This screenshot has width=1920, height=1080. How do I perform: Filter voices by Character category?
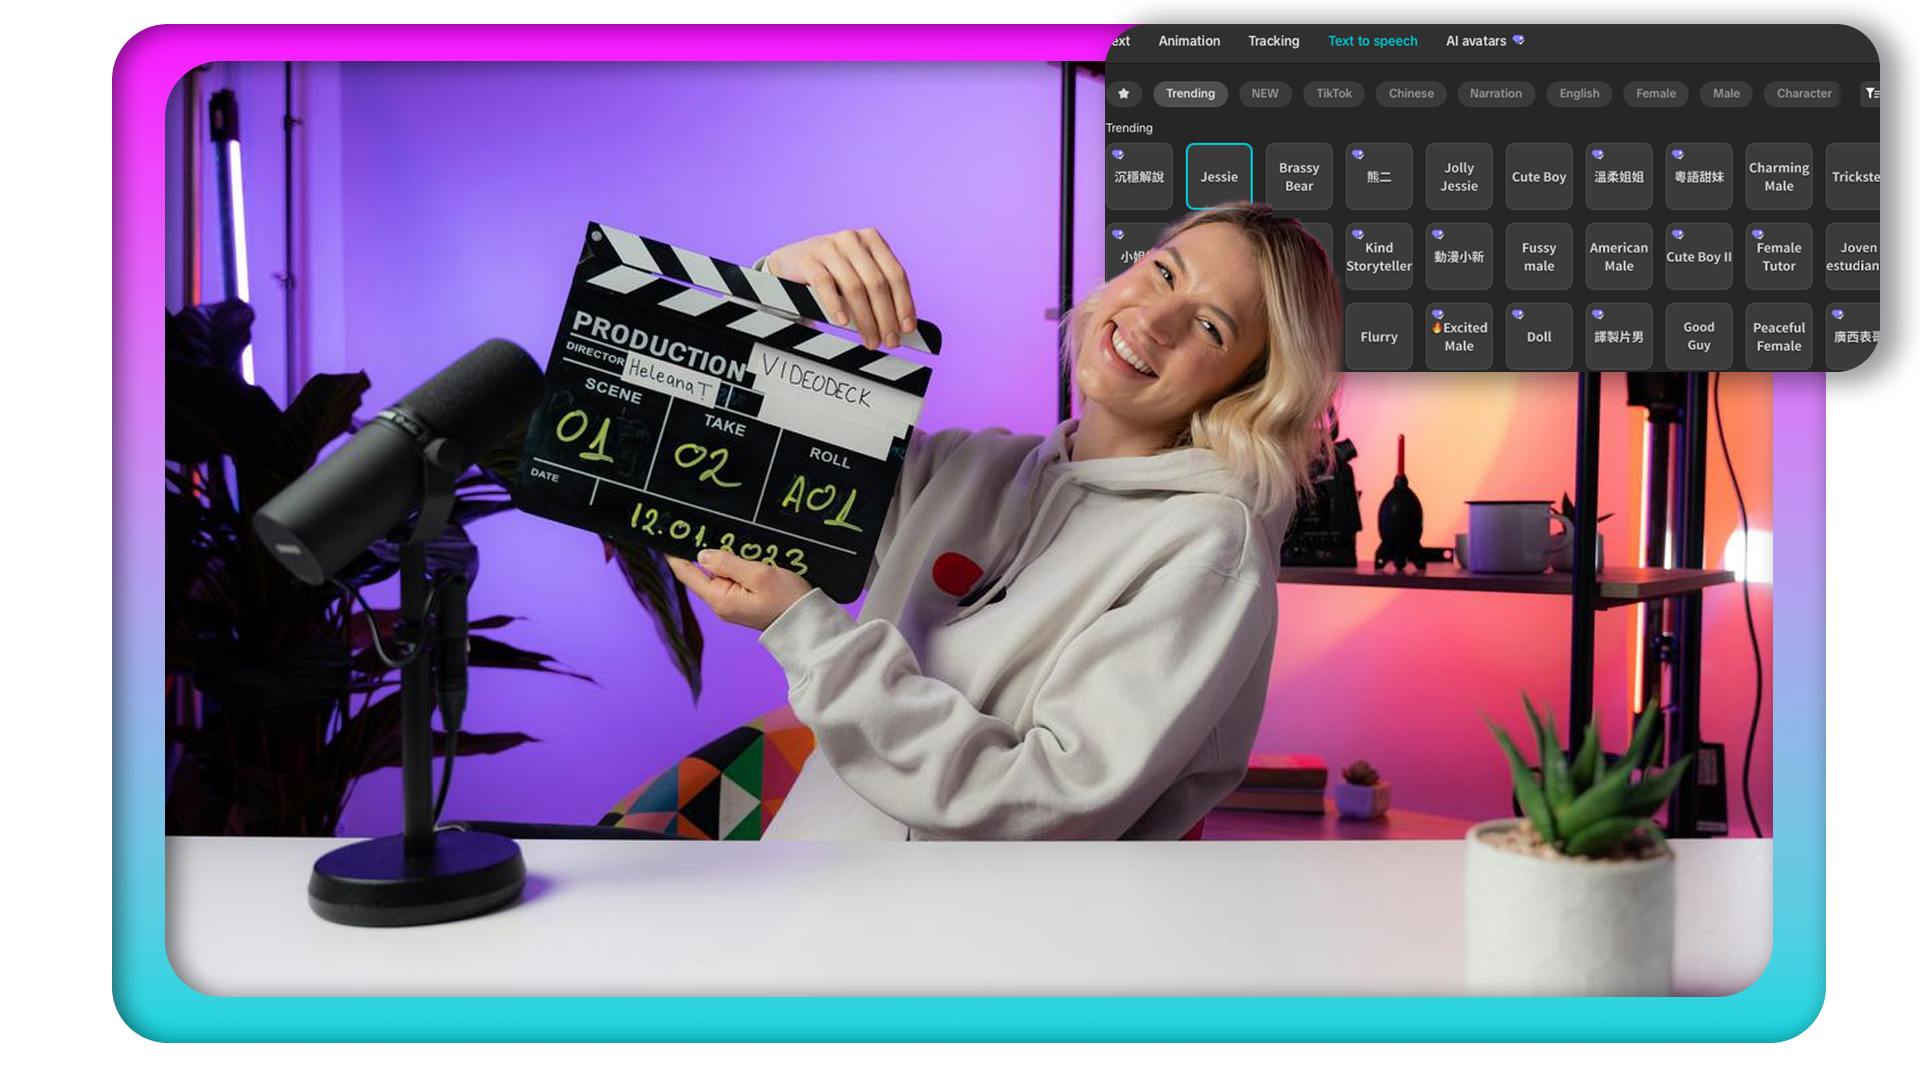pos(1804,93)
